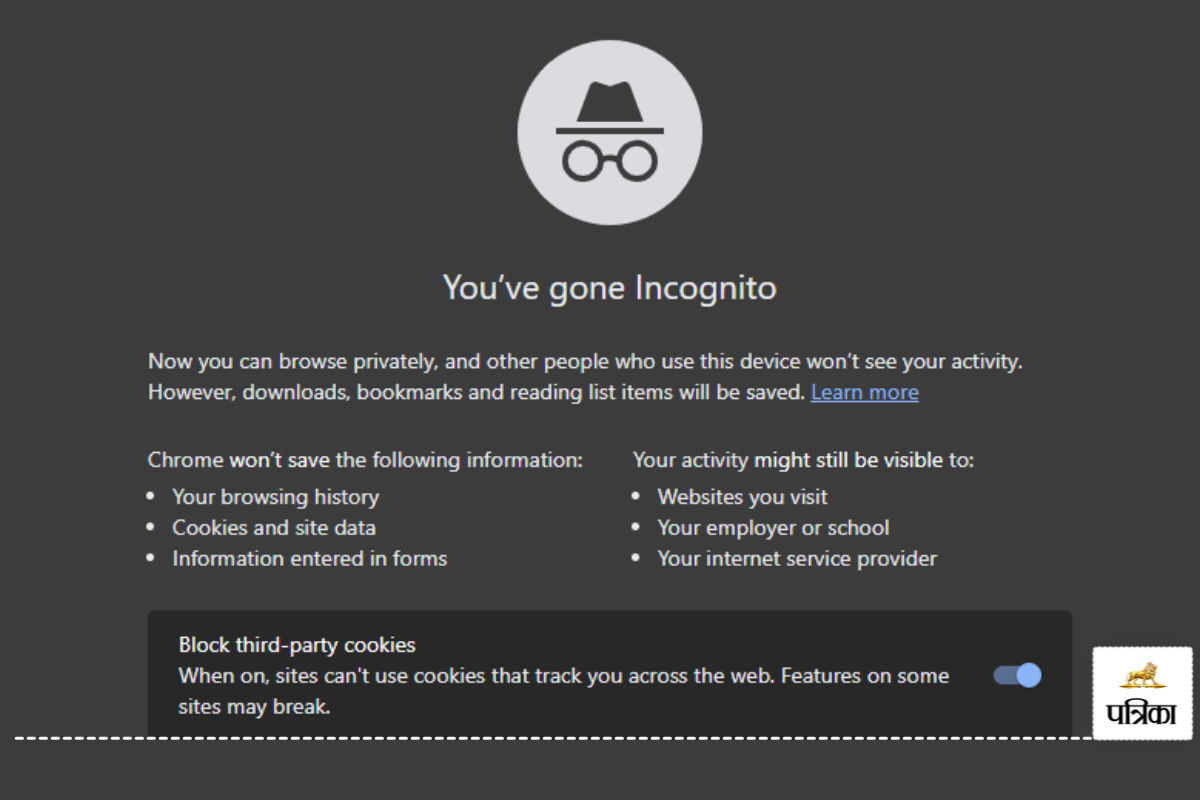
Task: Click "Your internet service provider" list item
Action: pos(796,558)
